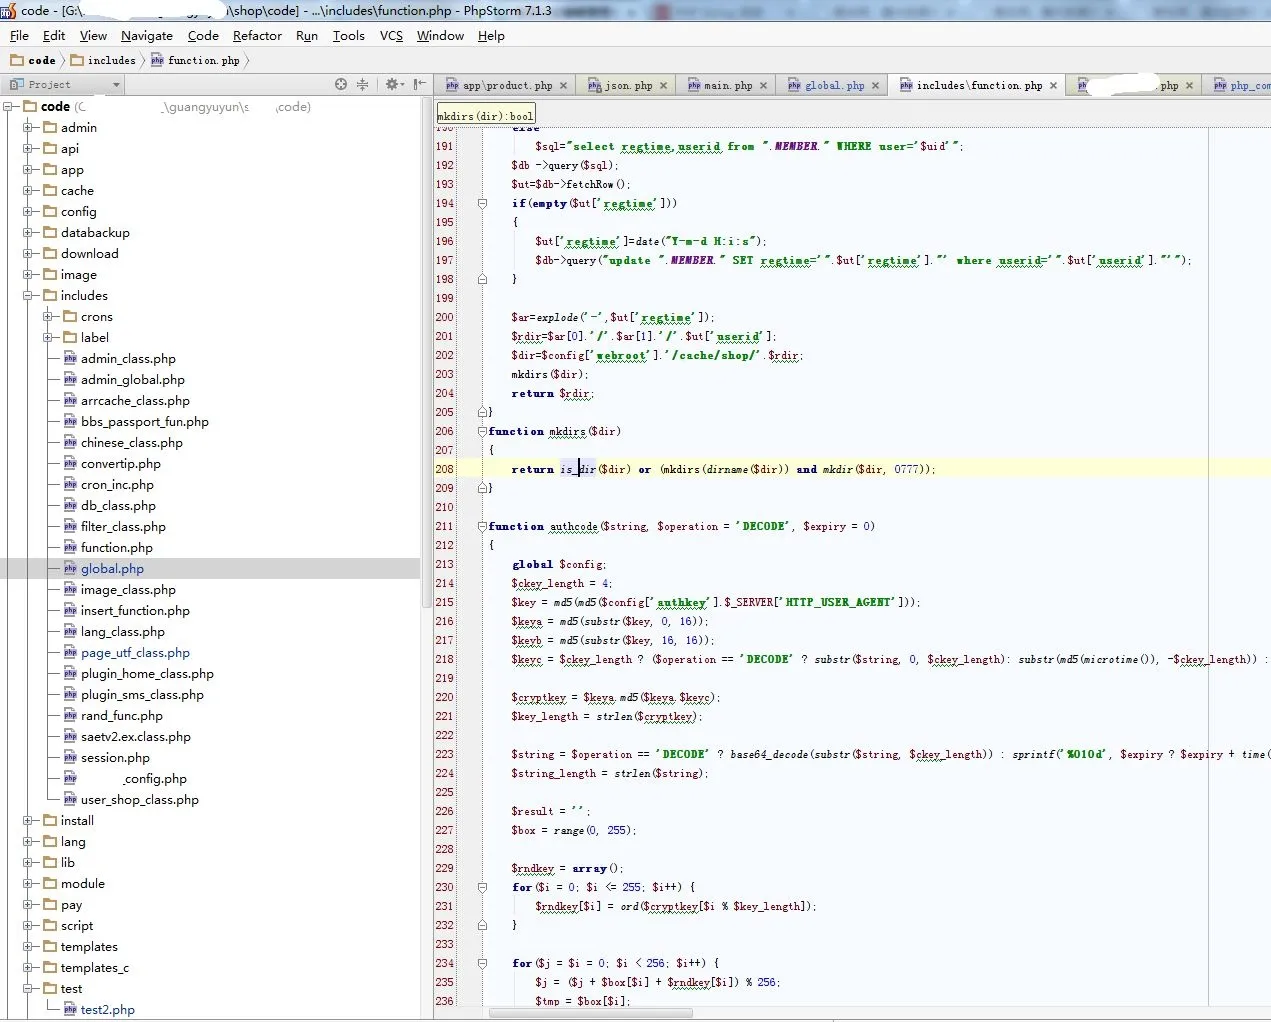The width and height of the screenshot is (1271, 1022).
Task: Click the editor horizontal scrollbar
Action: click(590, 1013)
